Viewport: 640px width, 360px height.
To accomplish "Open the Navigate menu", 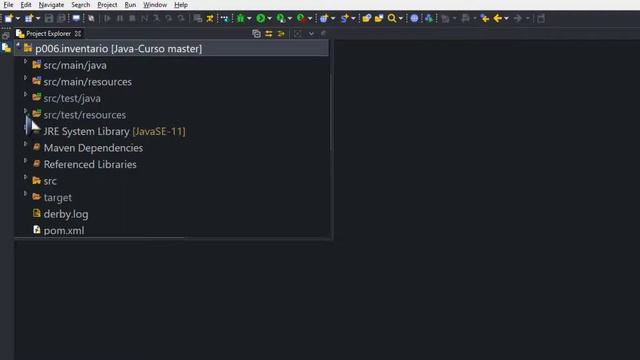I will click(x=51, y=5).
